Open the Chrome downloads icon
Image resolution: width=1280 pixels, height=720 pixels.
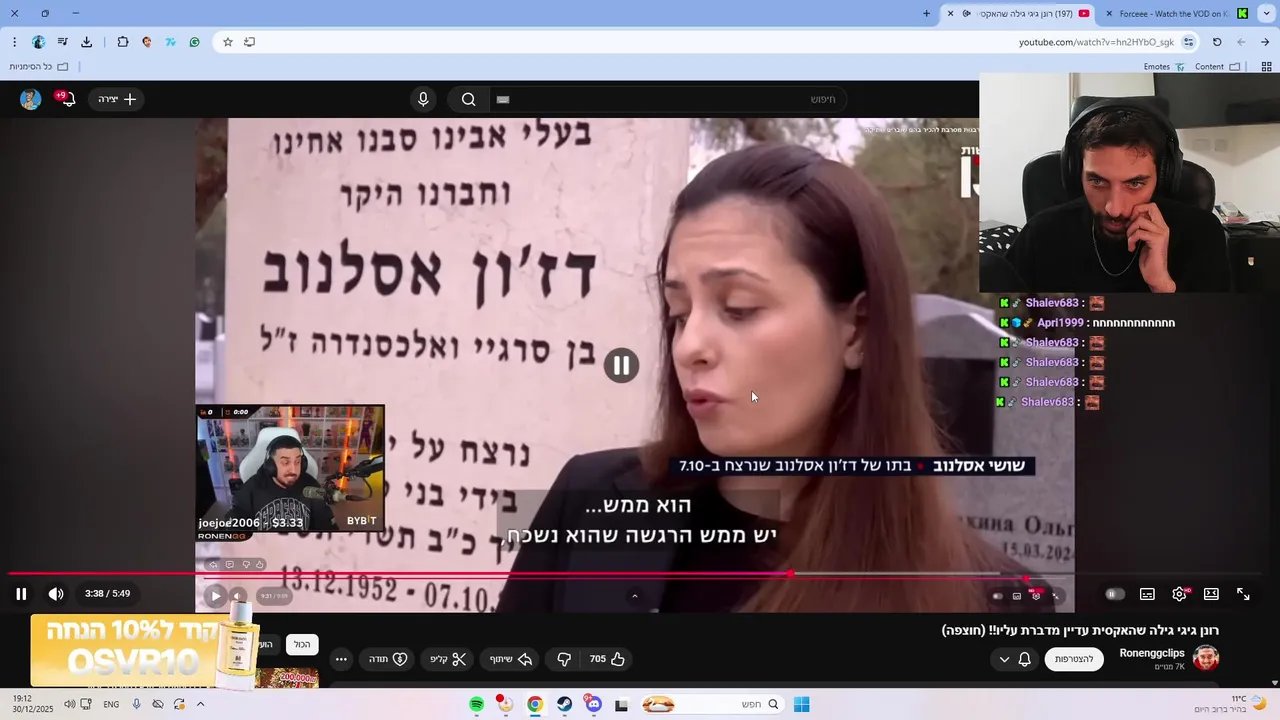coord(86,42)
